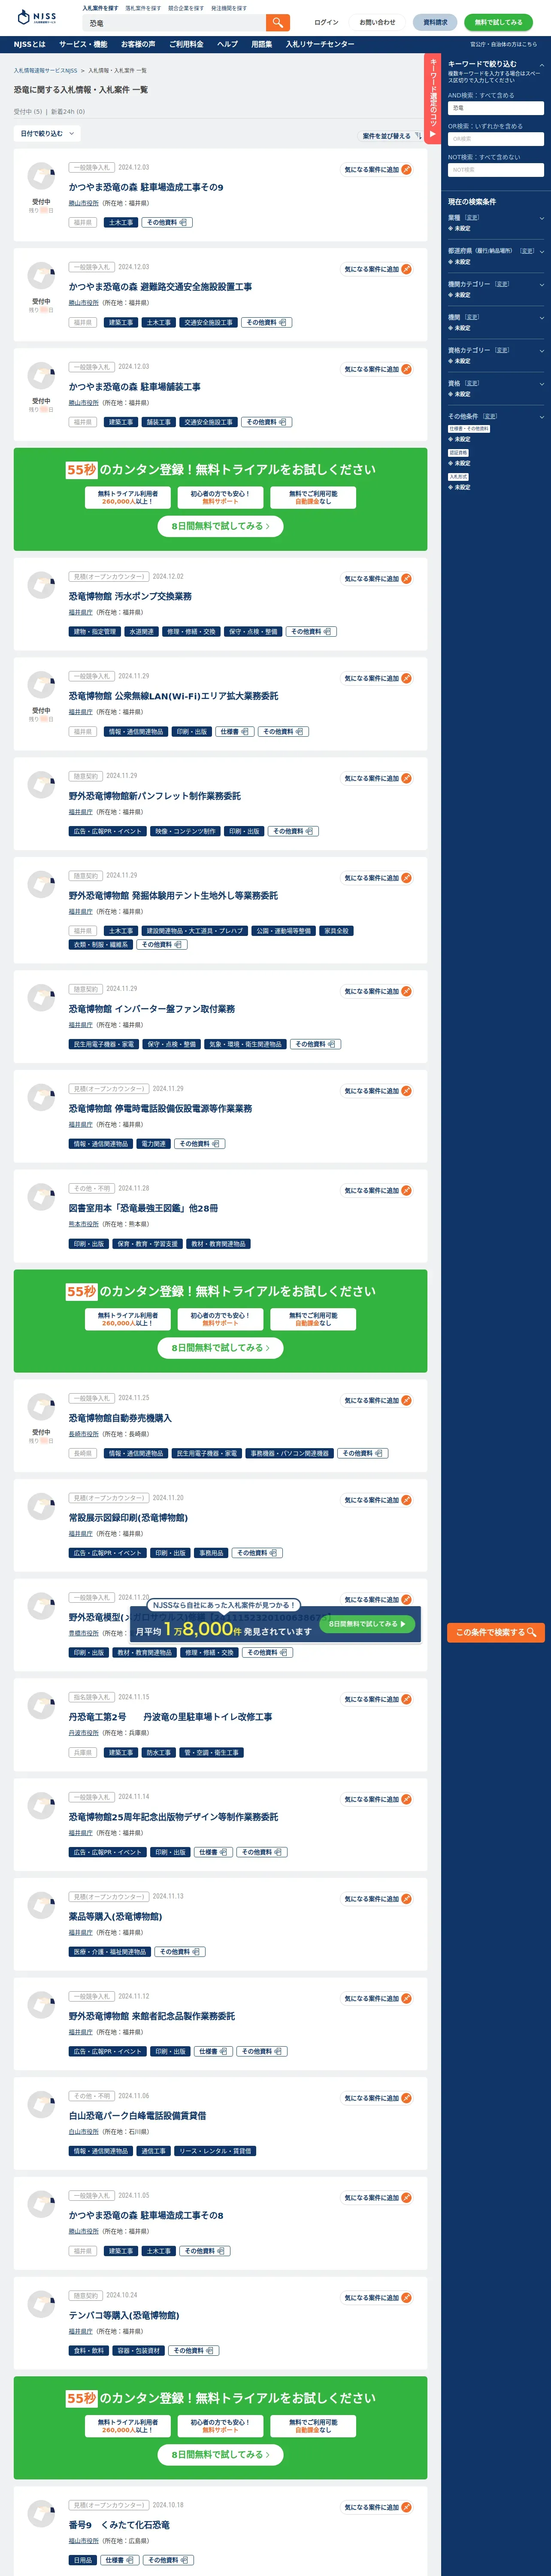Image resolution: width=551 pixels, height=2576 pixels.
Task: Open the 野外恐竜博物館新パンフレット制作業務委託 link
Action: (x=155, y=796)
